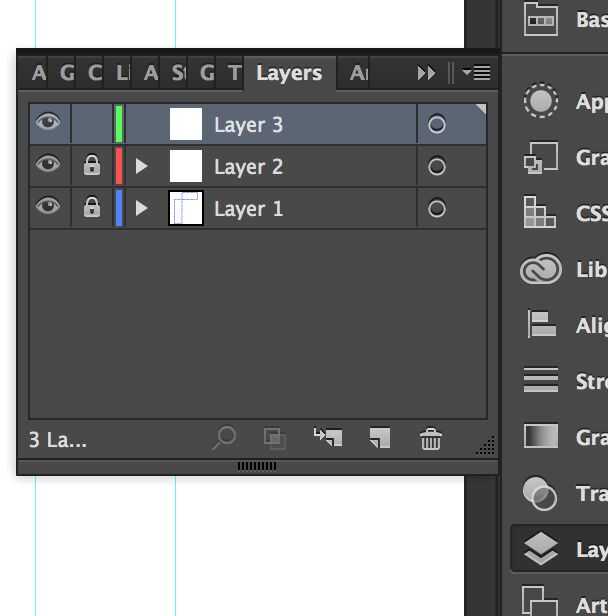Click Make/Release Clipping Mask icon

click(274, 438)
